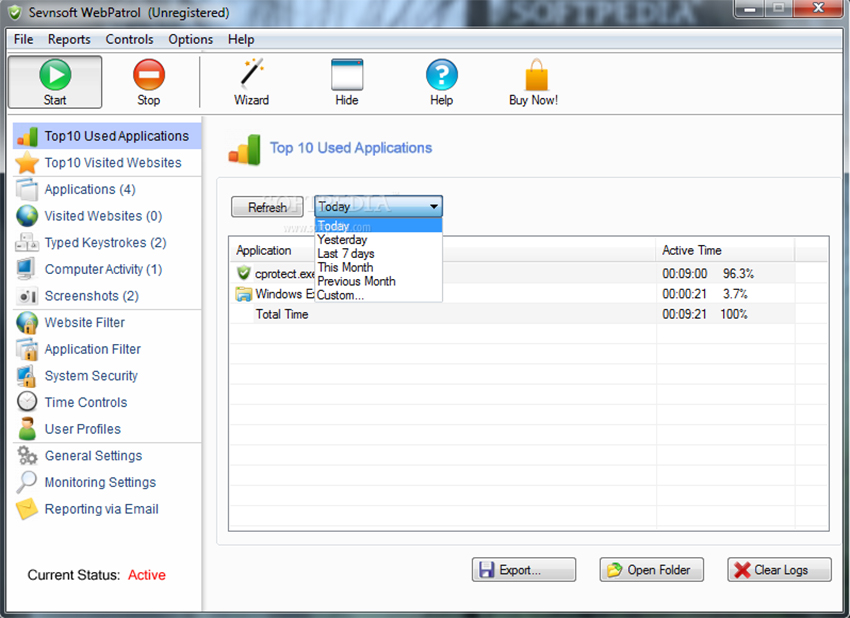This screenshot has height=618, width=850.
Task: Select Top10 Used Applications bar chart icon
Action: 27,136
